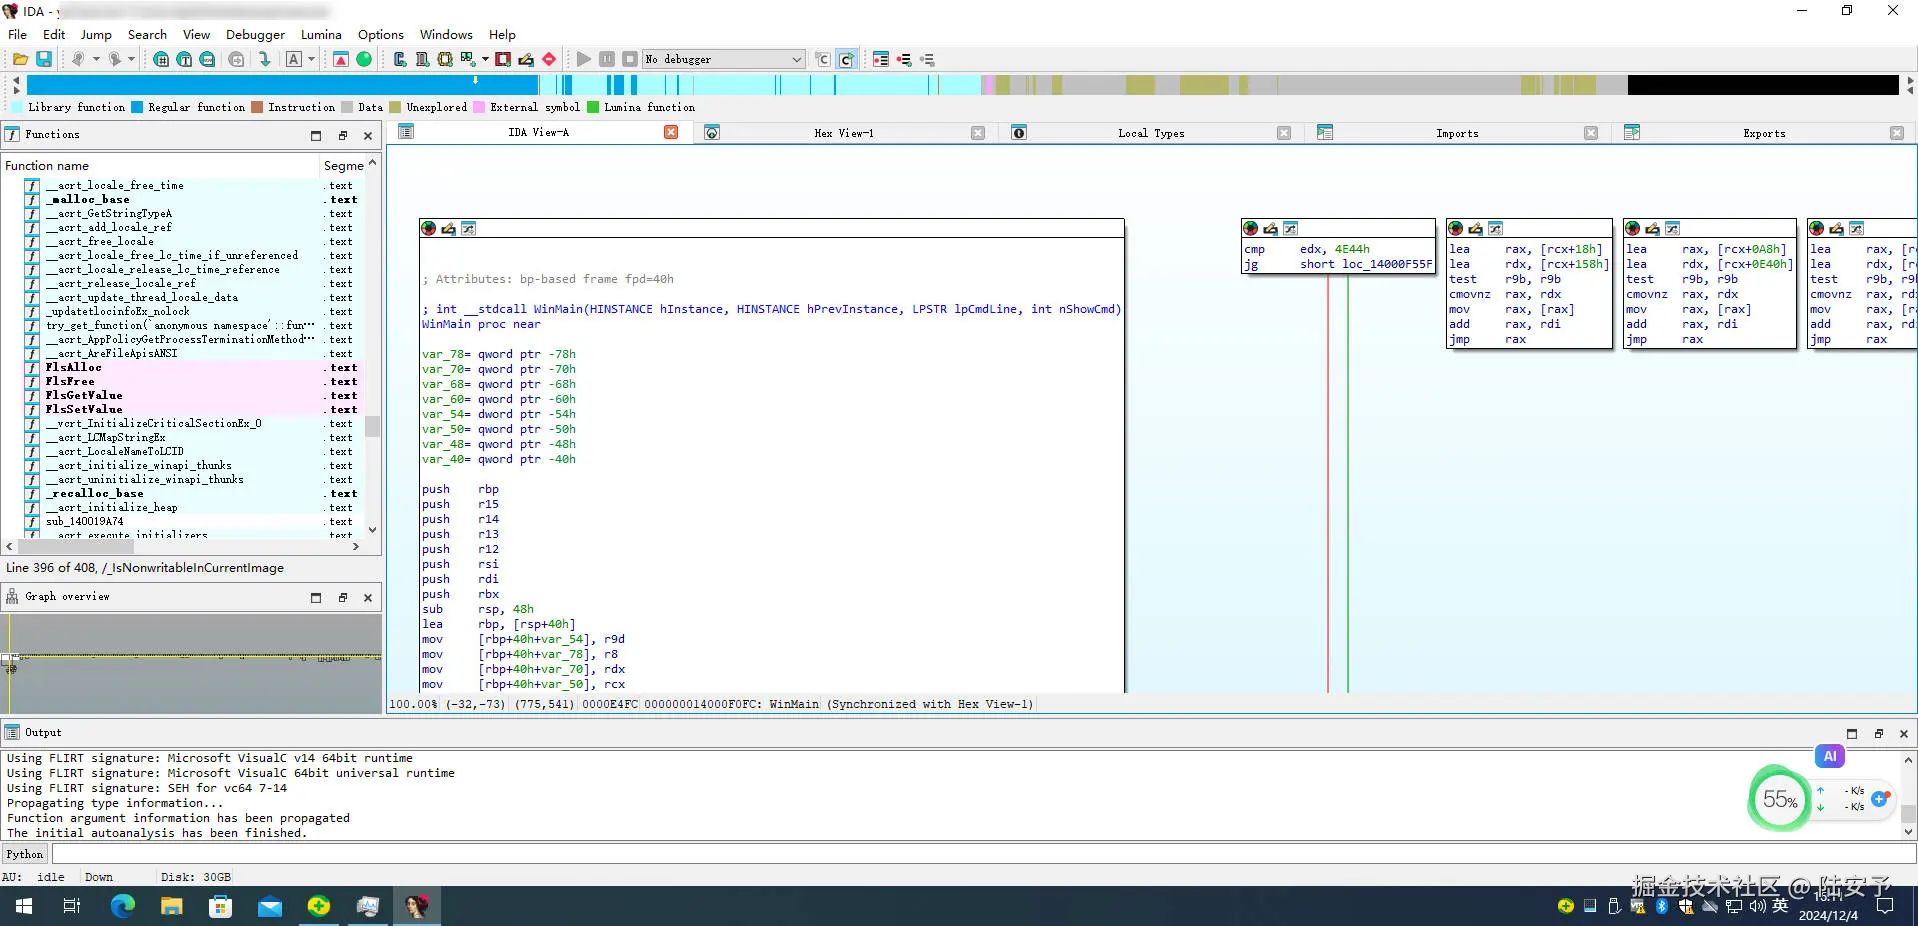Open the Lumina menu
Viewport: 1918px width, 926px height.
321,34
